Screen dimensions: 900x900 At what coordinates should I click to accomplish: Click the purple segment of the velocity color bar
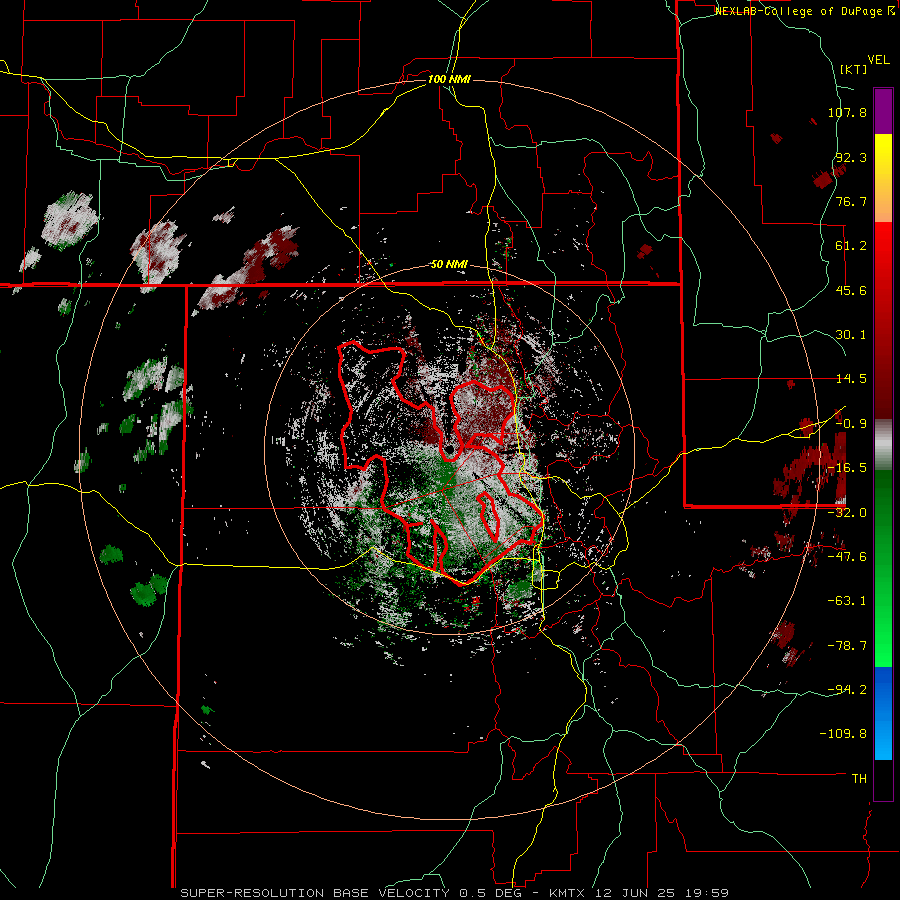coord(883,111)
